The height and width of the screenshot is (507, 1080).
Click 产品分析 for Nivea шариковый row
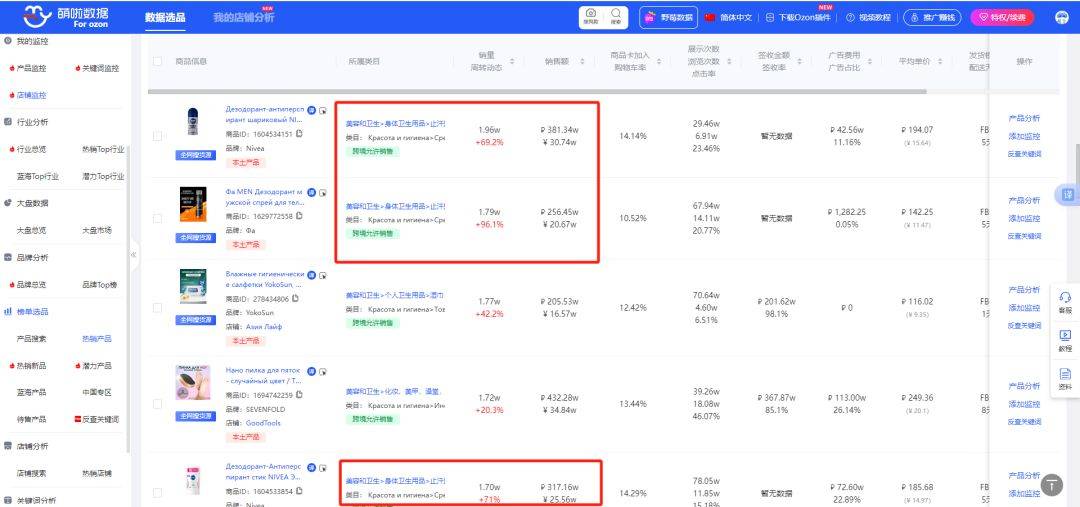coord(1024,118)
